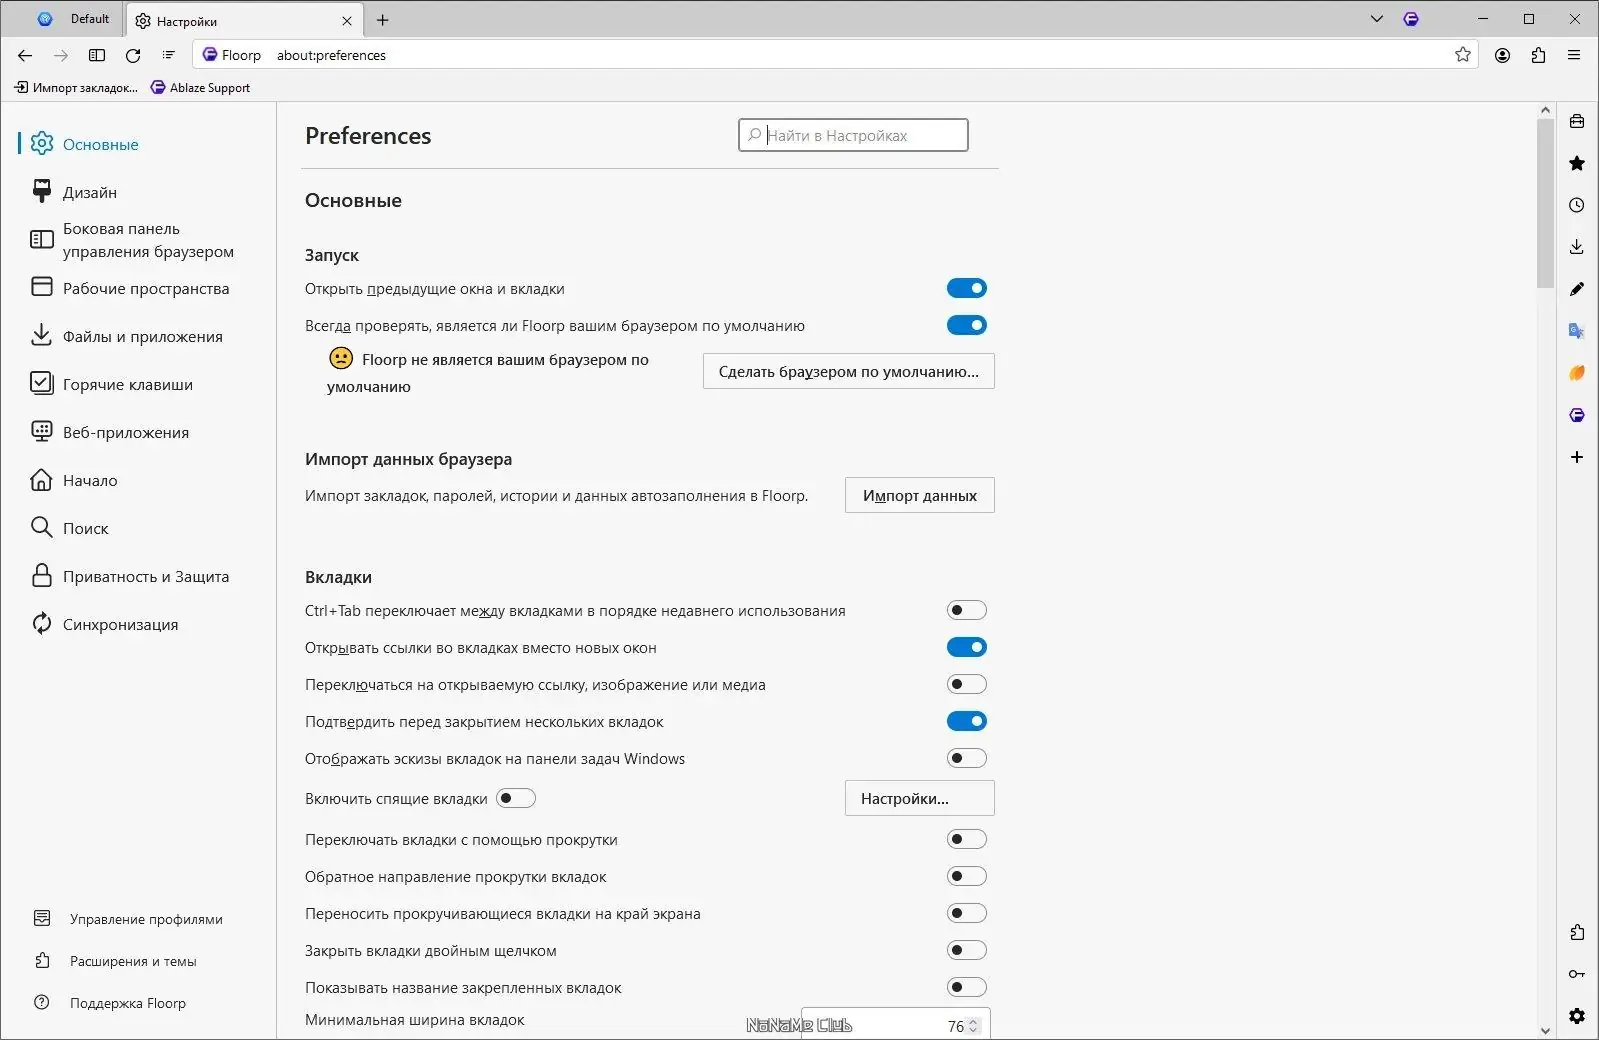This screenshot has width=1599, height=1040.
Task: Open the briefcase panel in right sidebar
Action: pos(1577,121)
